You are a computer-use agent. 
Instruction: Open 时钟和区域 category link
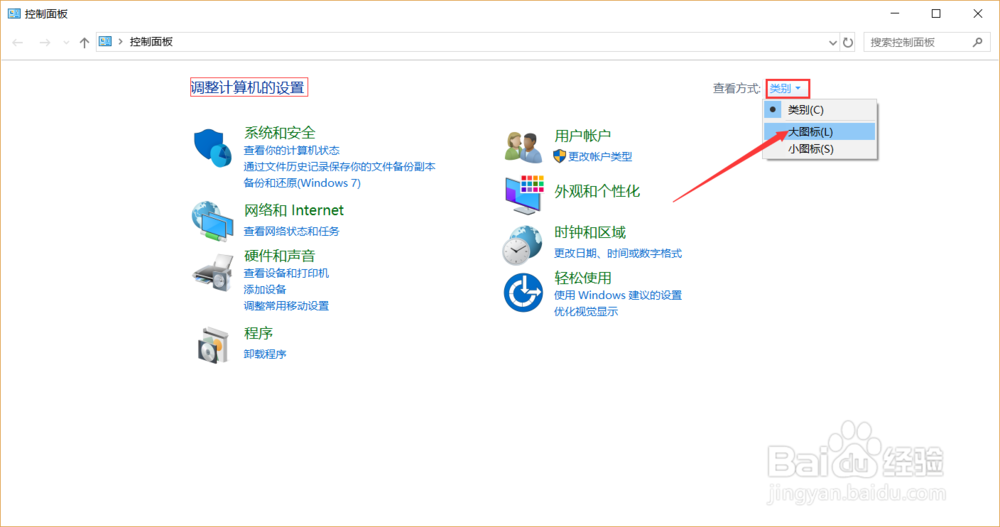(590, 232)
